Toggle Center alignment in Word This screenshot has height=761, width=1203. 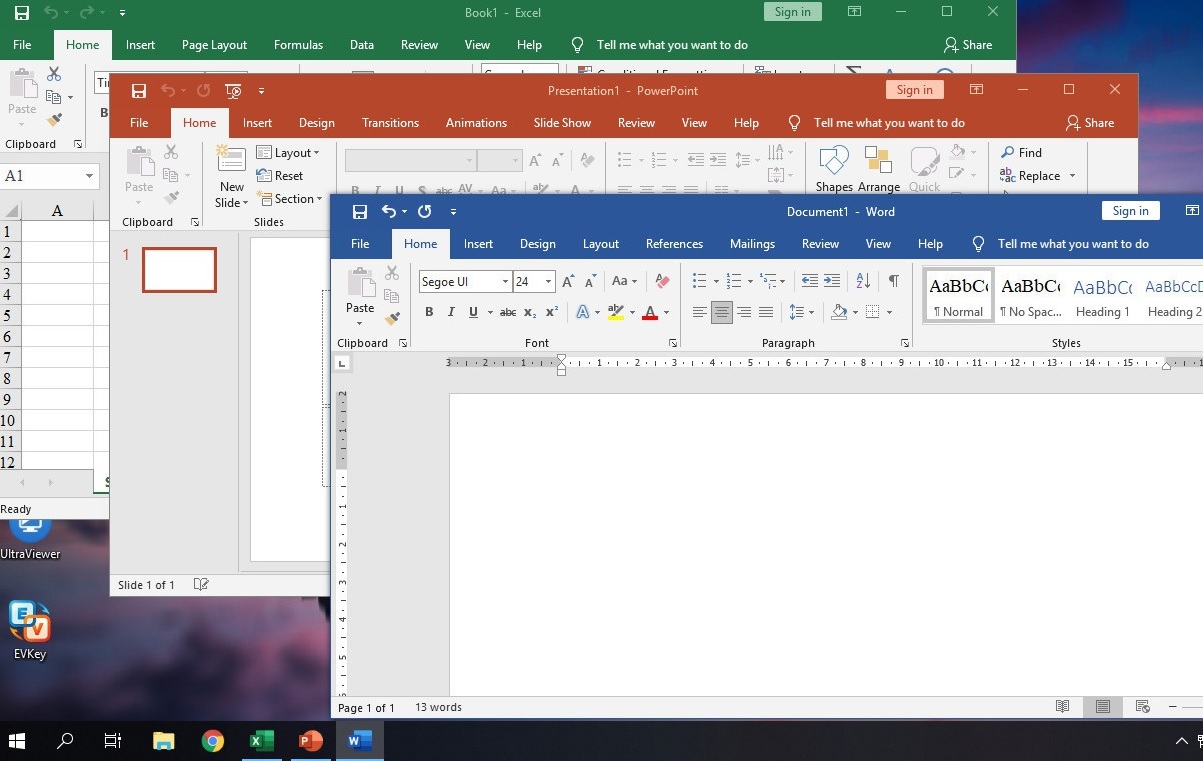point(721,312)
